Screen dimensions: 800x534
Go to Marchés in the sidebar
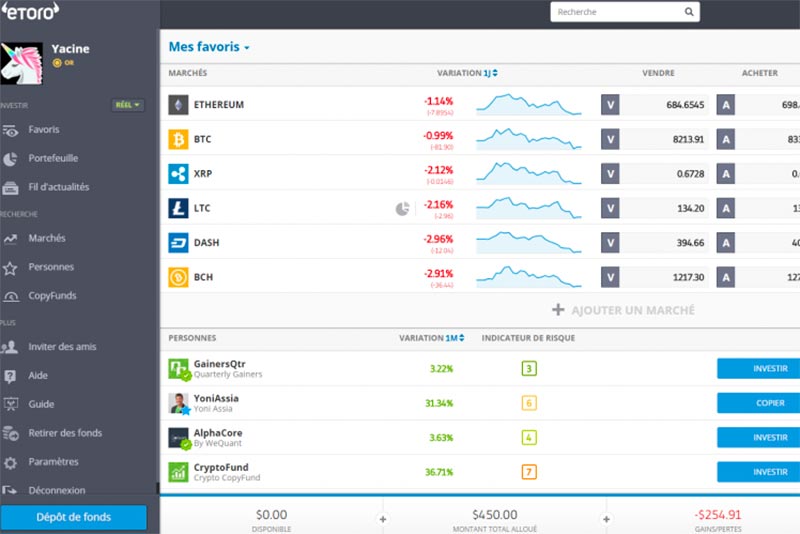click(47, 238)
